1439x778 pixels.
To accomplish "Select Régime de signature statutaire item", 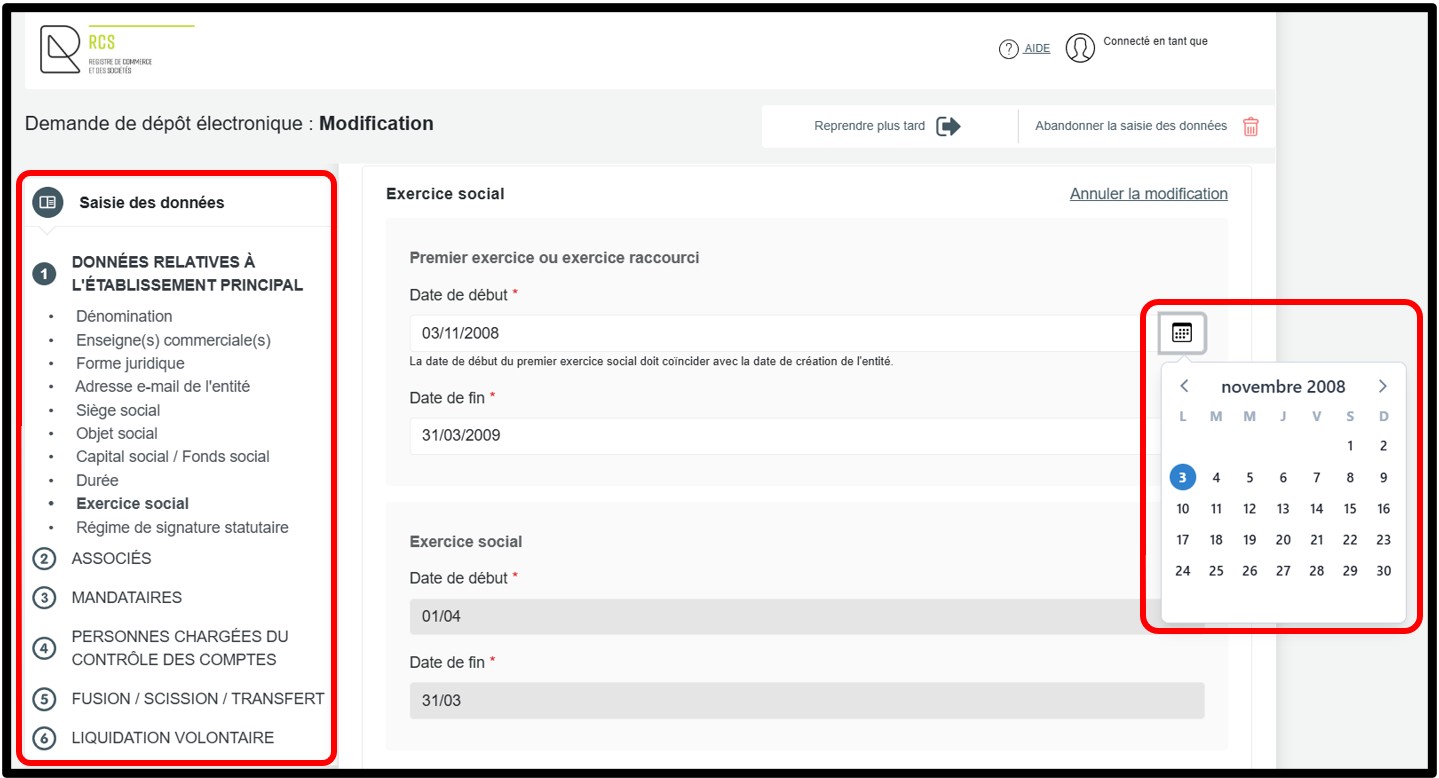I will [x=182, y=527].
